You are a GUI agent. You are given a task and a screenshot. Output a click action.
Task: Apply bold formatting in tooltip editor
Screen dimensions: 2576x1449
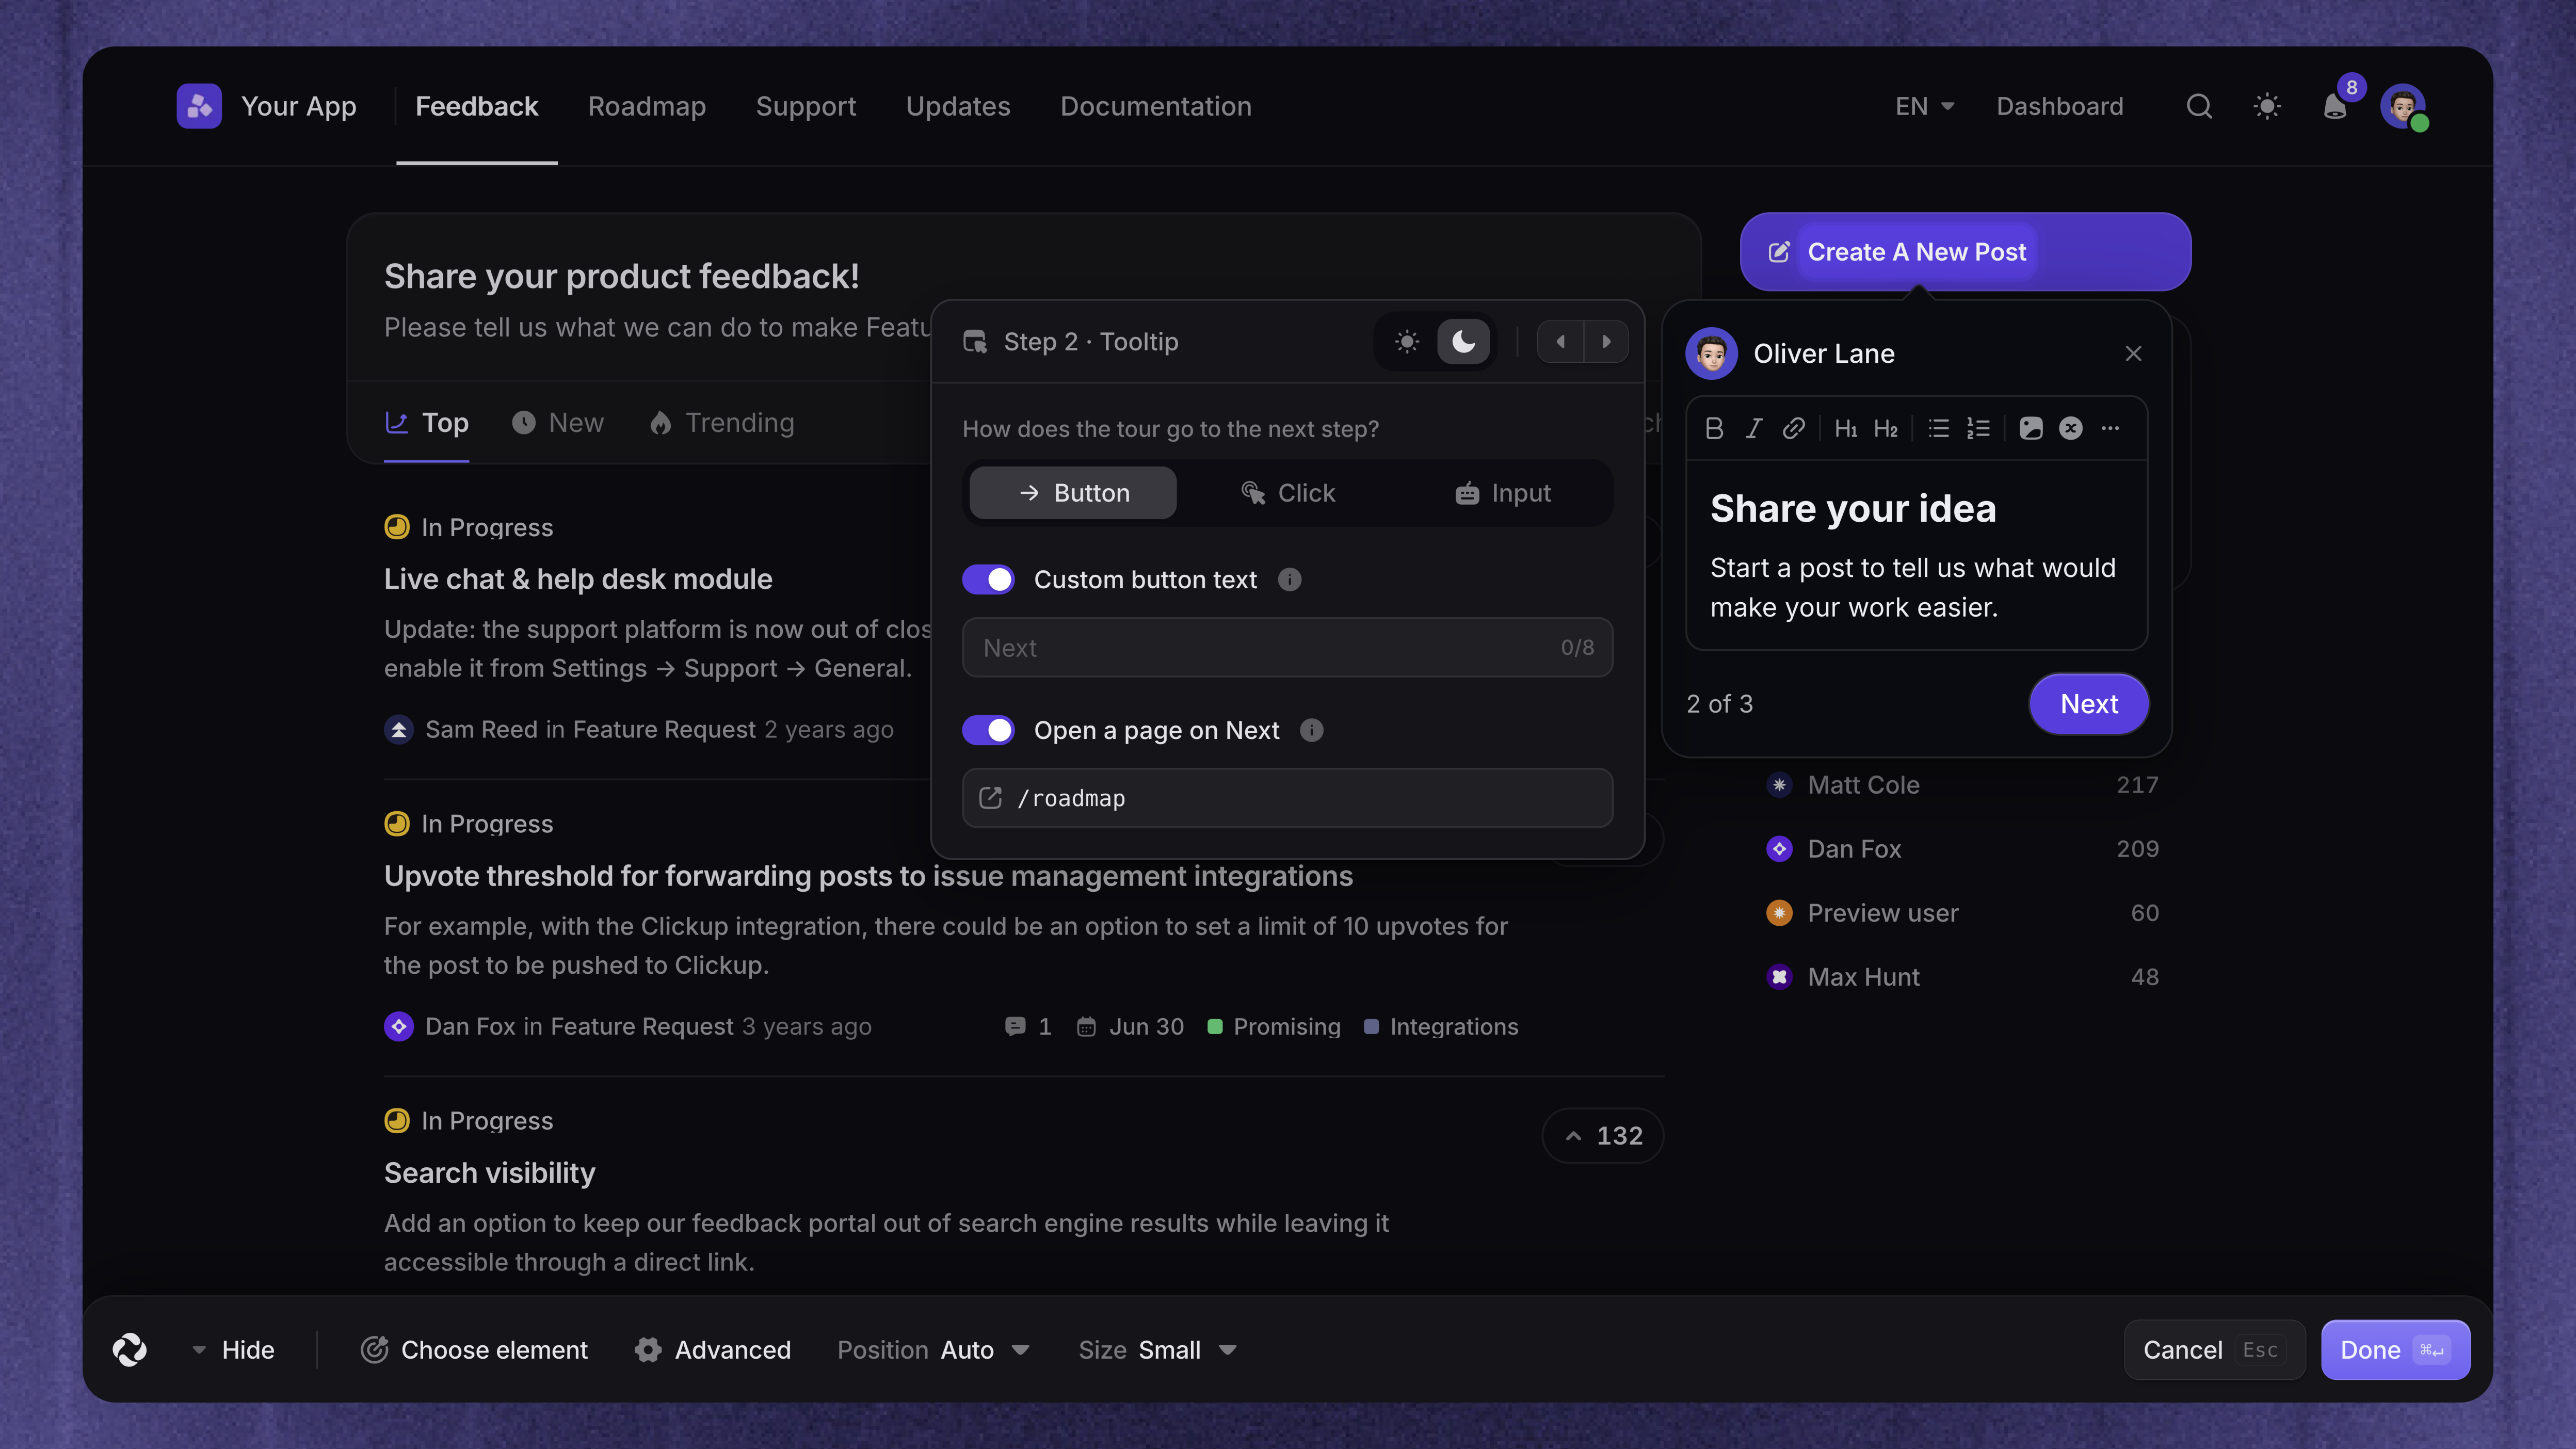click(1714, 429)
